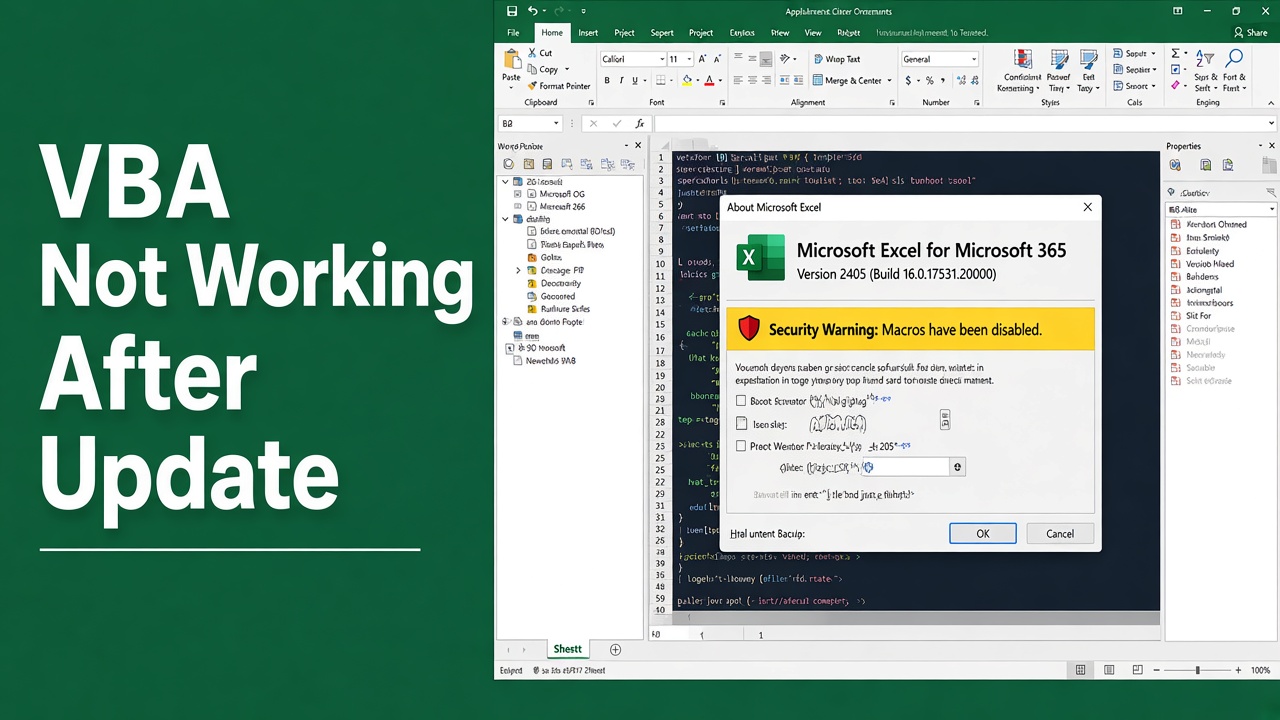Click the Orientation angled text icon
The width and height of the screenshot is (1280, 720).
tap(786, 59)
